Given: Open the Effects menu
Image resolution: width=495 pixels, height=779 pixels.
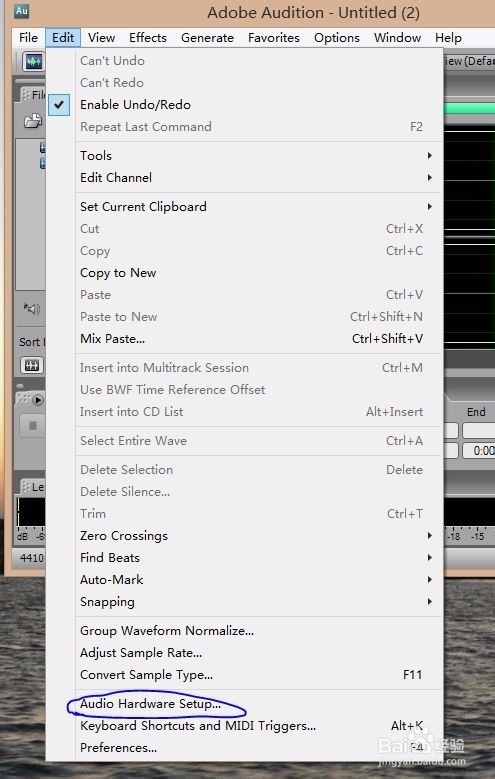Looking at the screenshot, I should (x=148, y=38).
